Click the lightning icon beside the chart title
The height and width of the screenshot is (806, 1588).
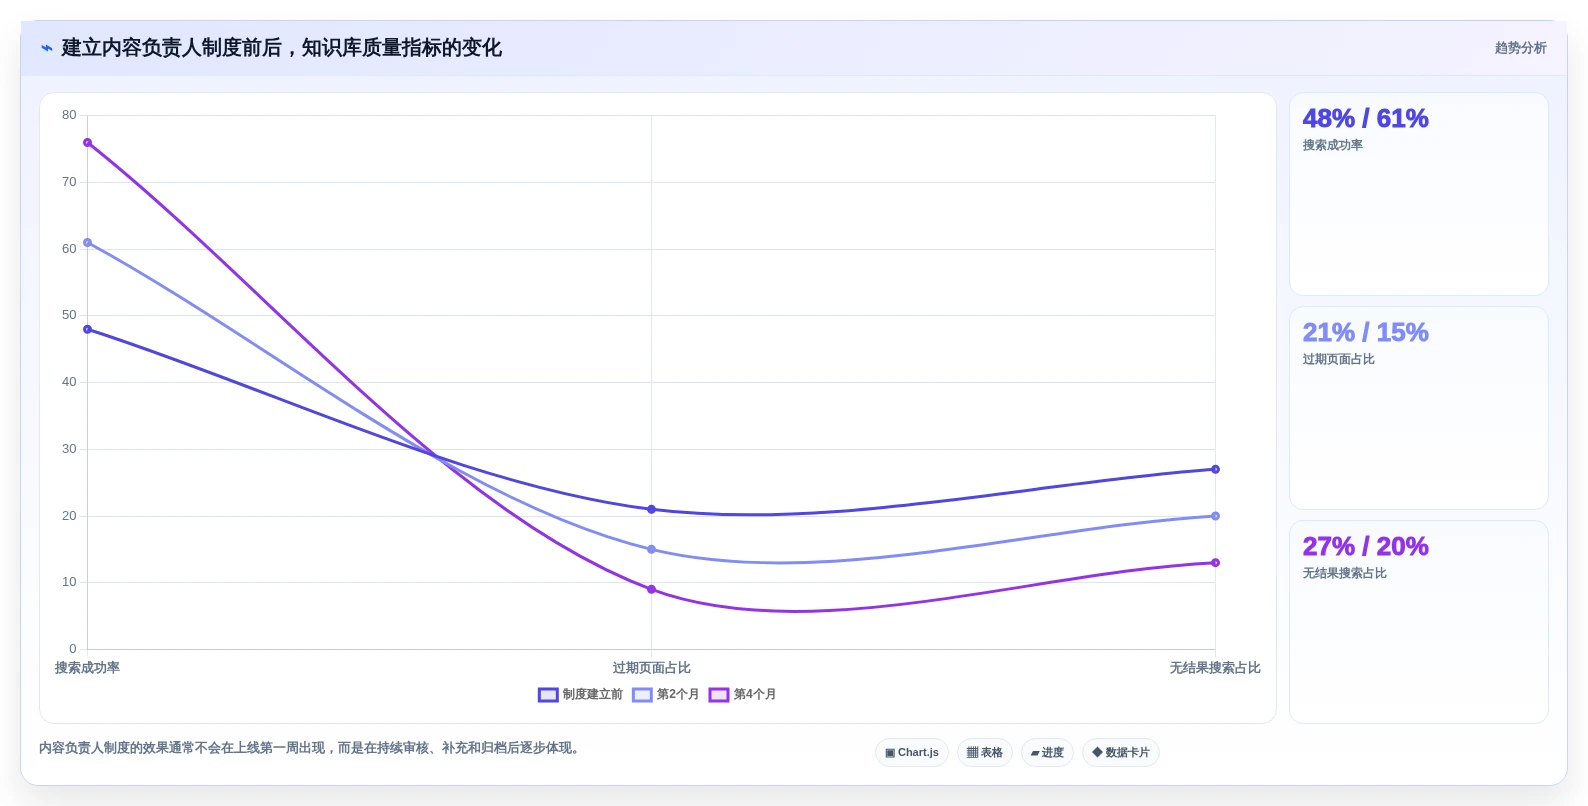46,48
